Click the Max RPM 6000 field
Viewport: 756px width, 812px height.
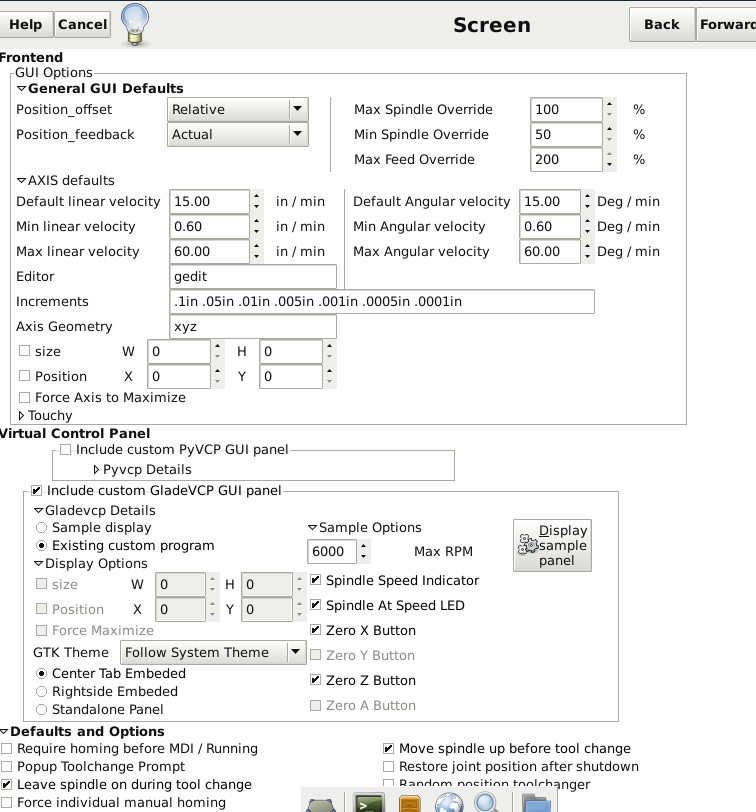click(331, 551)
